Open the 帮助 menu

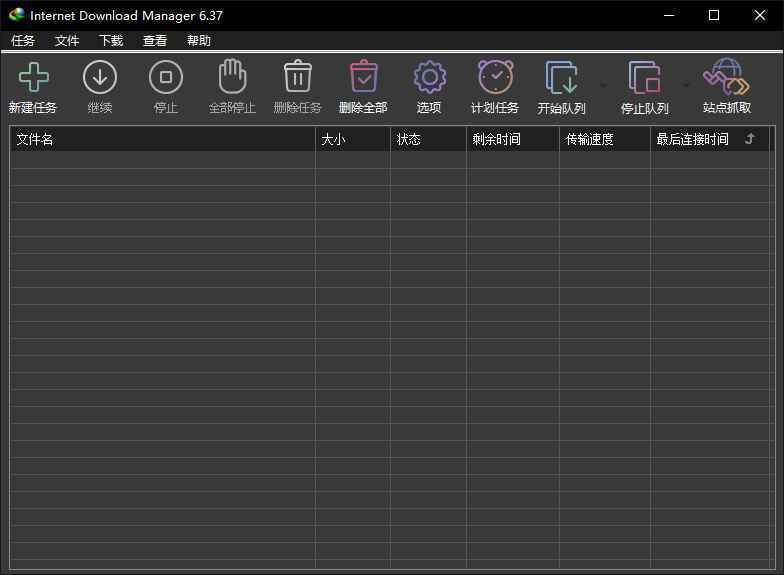pos(199,40)
